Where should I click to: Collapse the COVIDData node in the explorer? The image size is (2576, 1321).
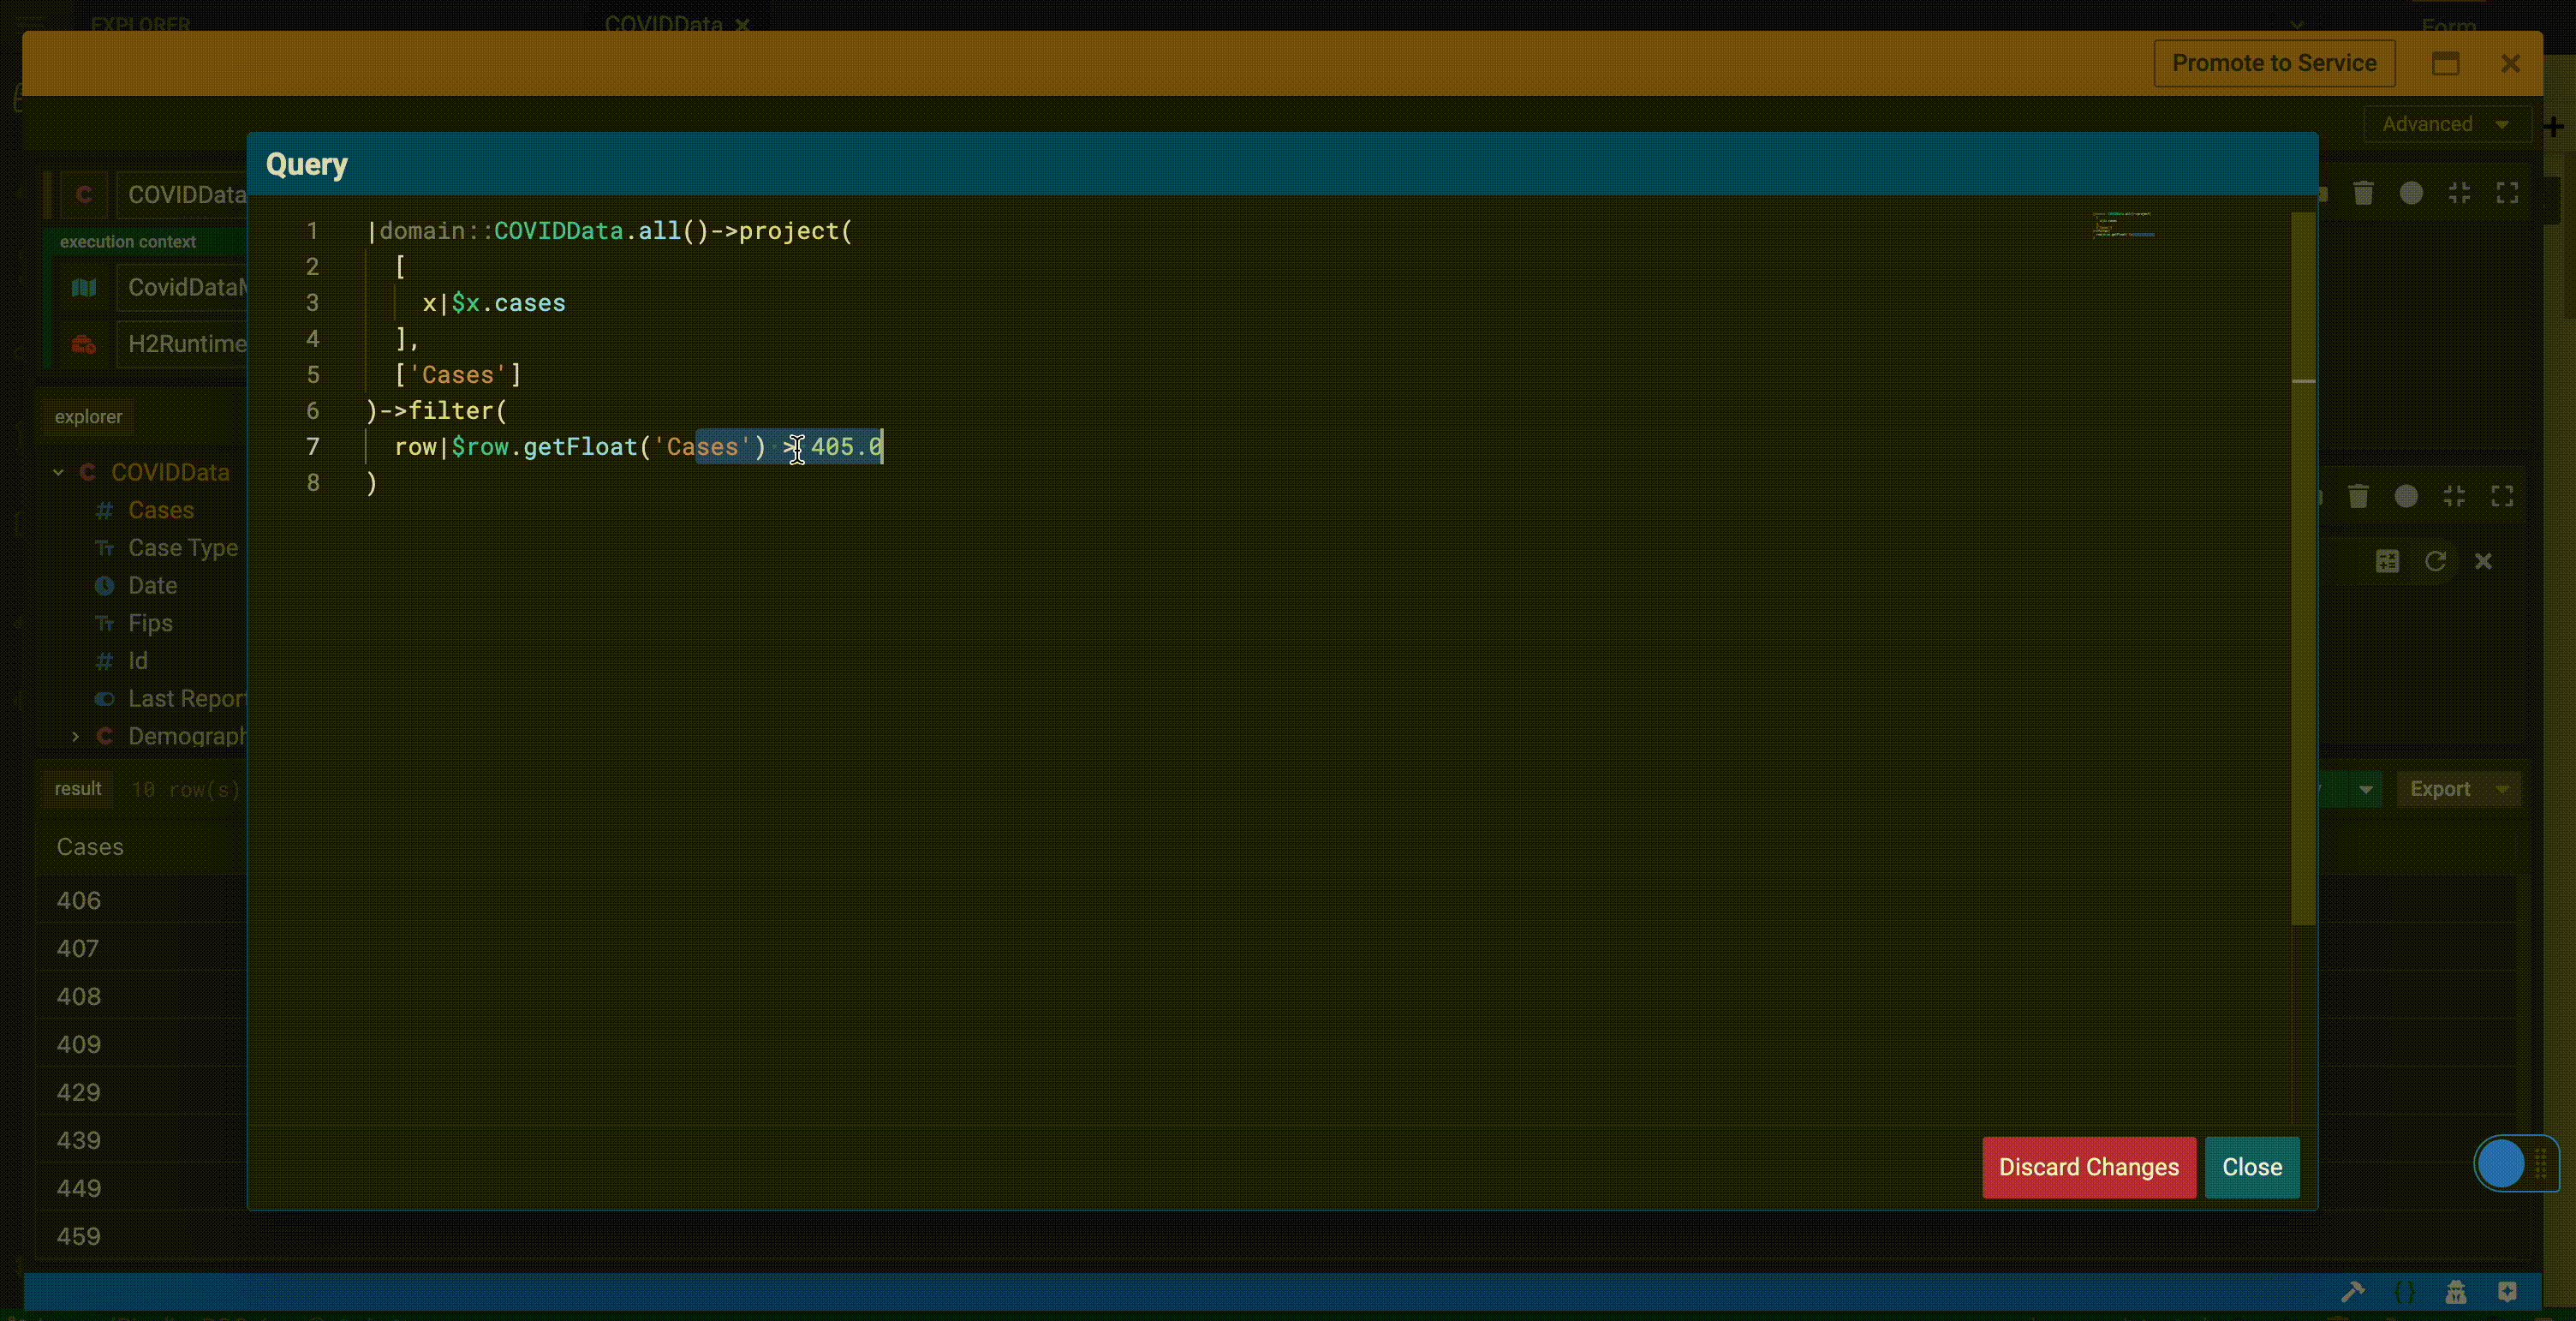point(57,471)
